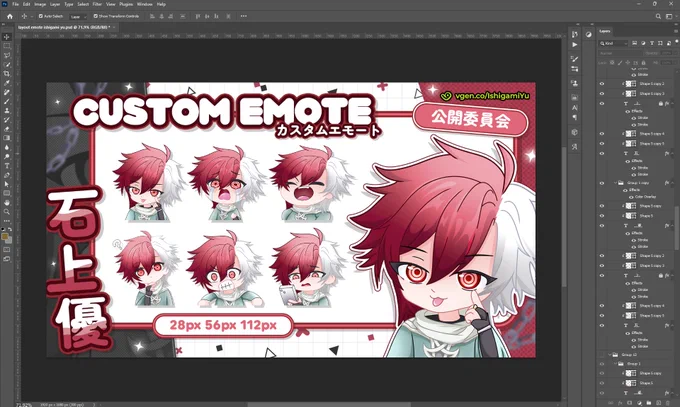Collapse the Group 1 copy folder
This screenshot has height=407, width=680.
pos(615,183)
